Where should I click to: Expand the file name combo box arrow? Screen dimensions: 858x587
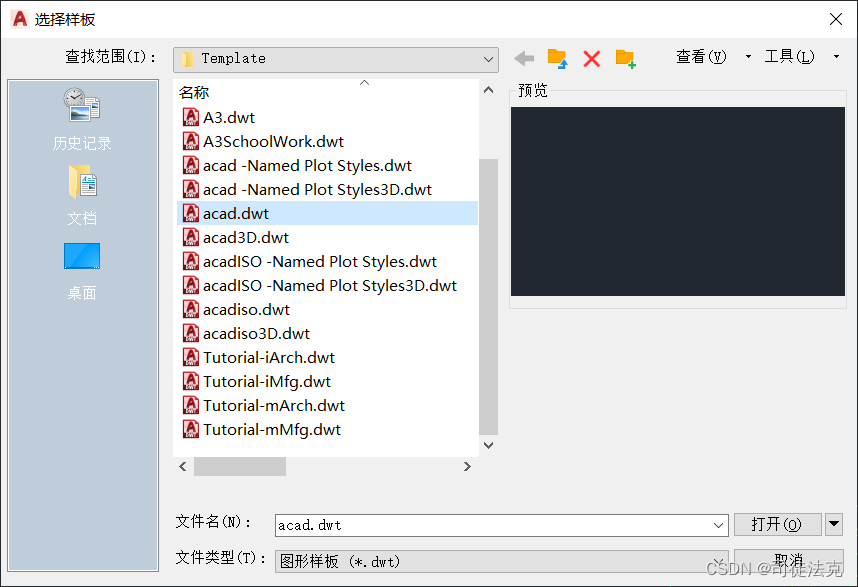[718, 525]
